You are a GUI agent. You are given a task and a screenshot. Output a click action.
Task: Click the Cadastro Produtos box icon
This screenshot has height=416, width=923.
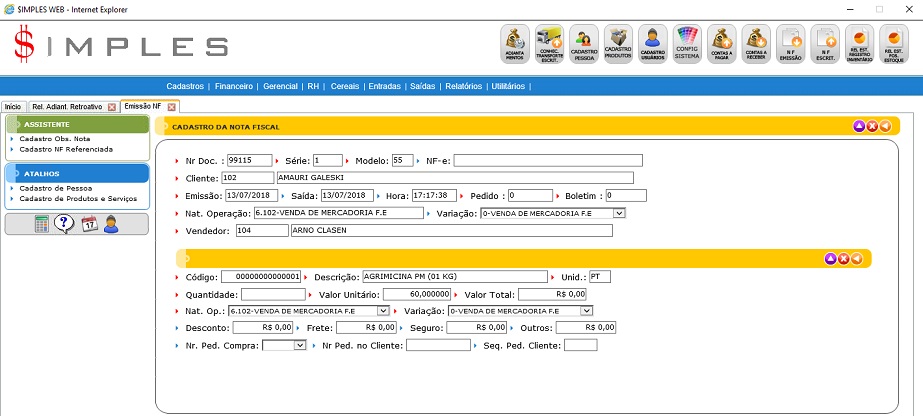coord(618,45)
